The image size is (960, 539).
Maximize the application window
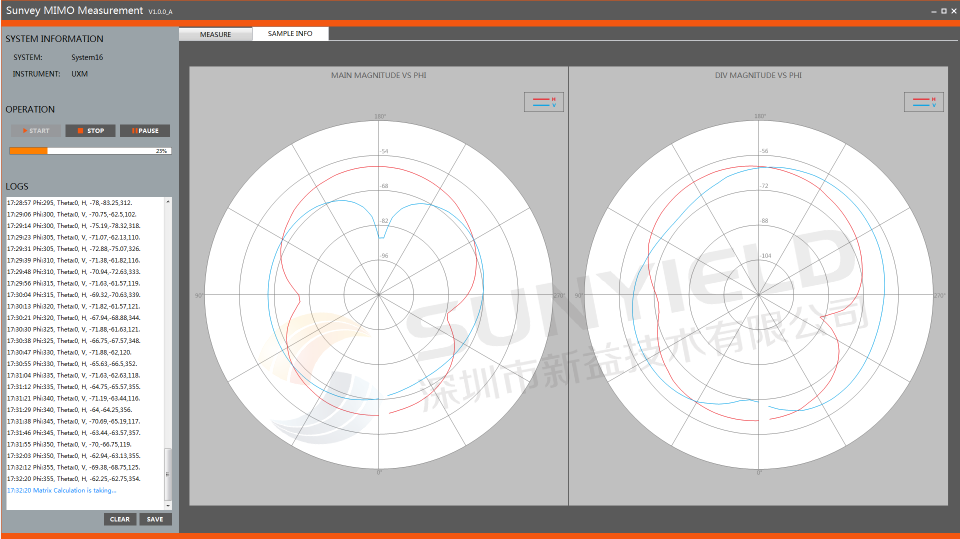point(942,10)
